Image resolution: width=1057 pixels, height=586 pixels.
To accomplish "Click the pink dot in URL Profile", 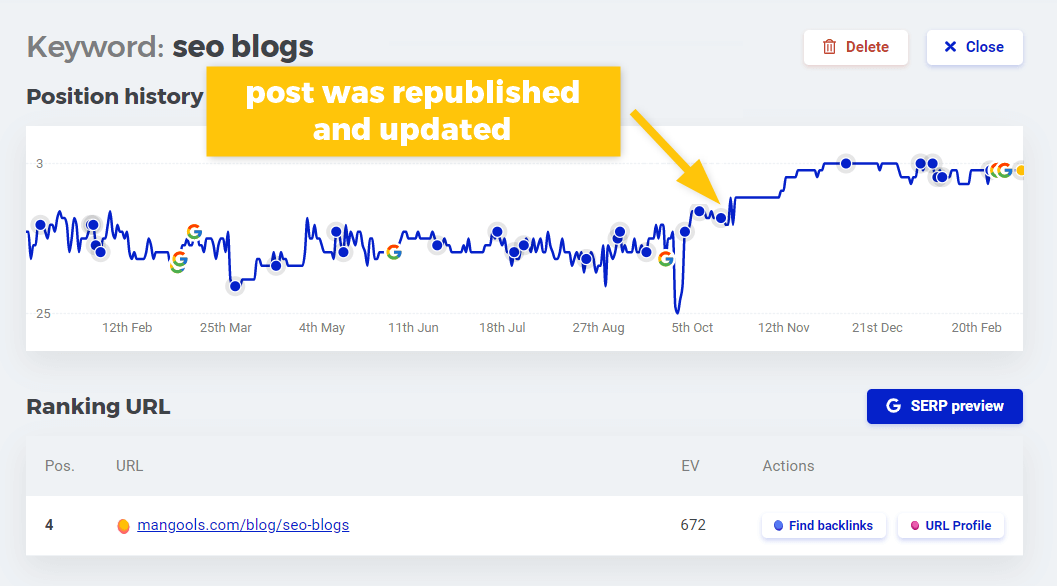I will click(x=915, y=526).
